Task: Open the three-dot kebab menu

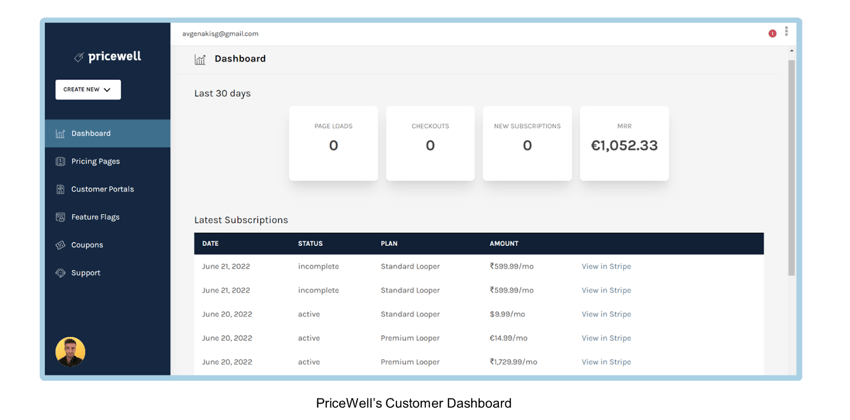Action: pyautogui.click(x=786, y=32)
